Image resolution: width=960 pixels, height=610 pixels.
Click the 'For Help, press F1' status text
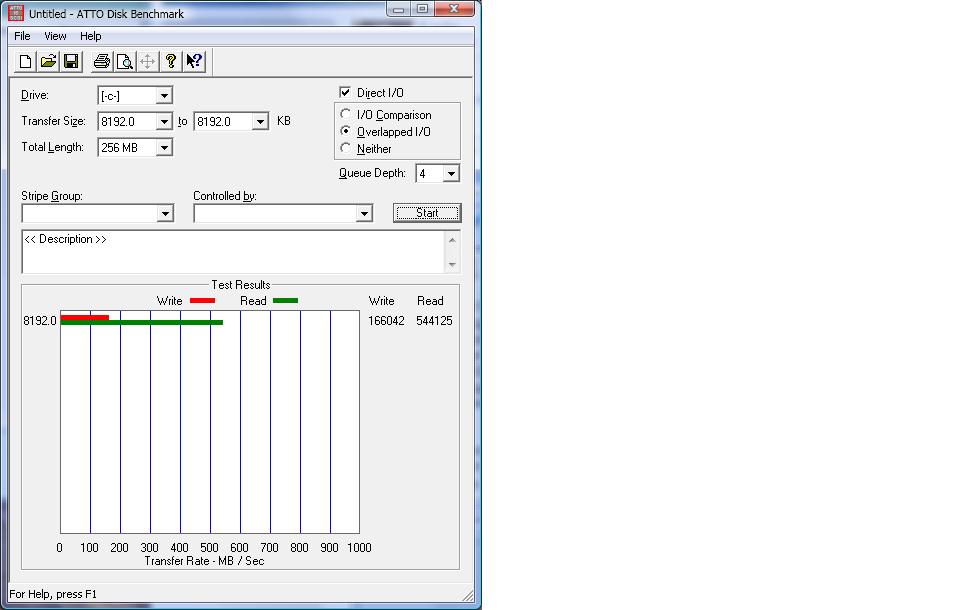point(53,594)
